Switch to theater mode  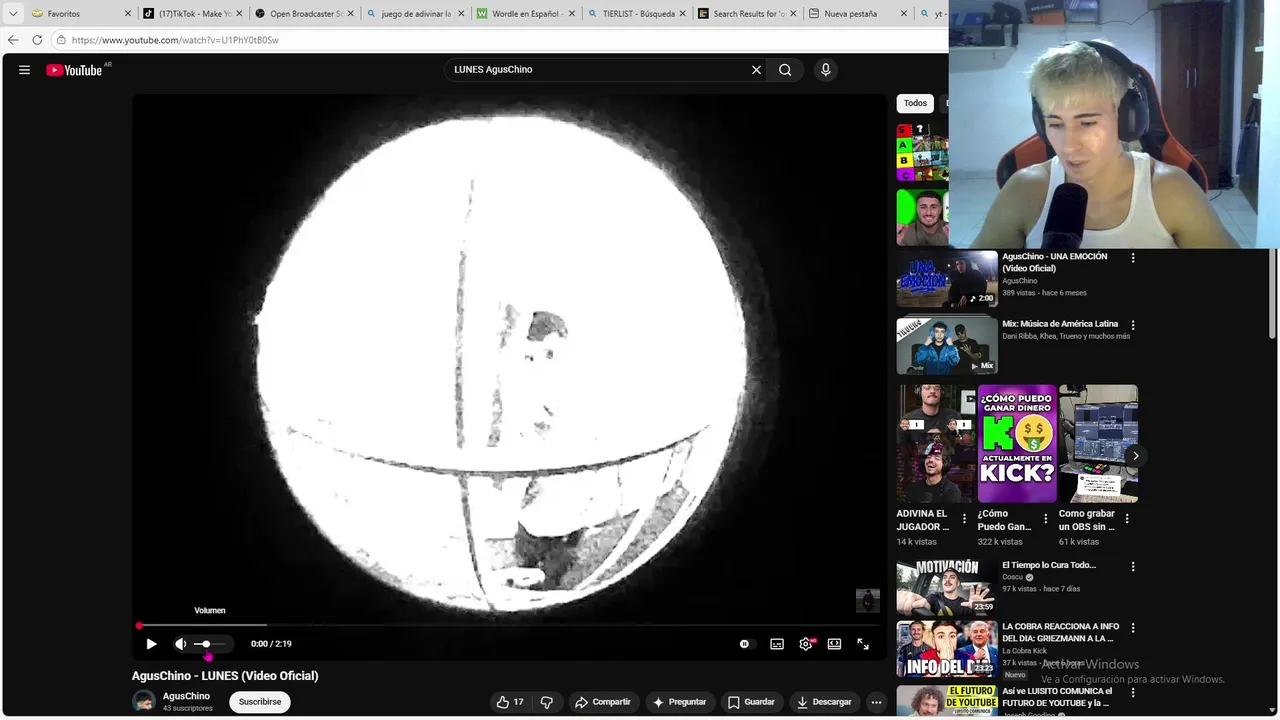[x=834, y=644]
